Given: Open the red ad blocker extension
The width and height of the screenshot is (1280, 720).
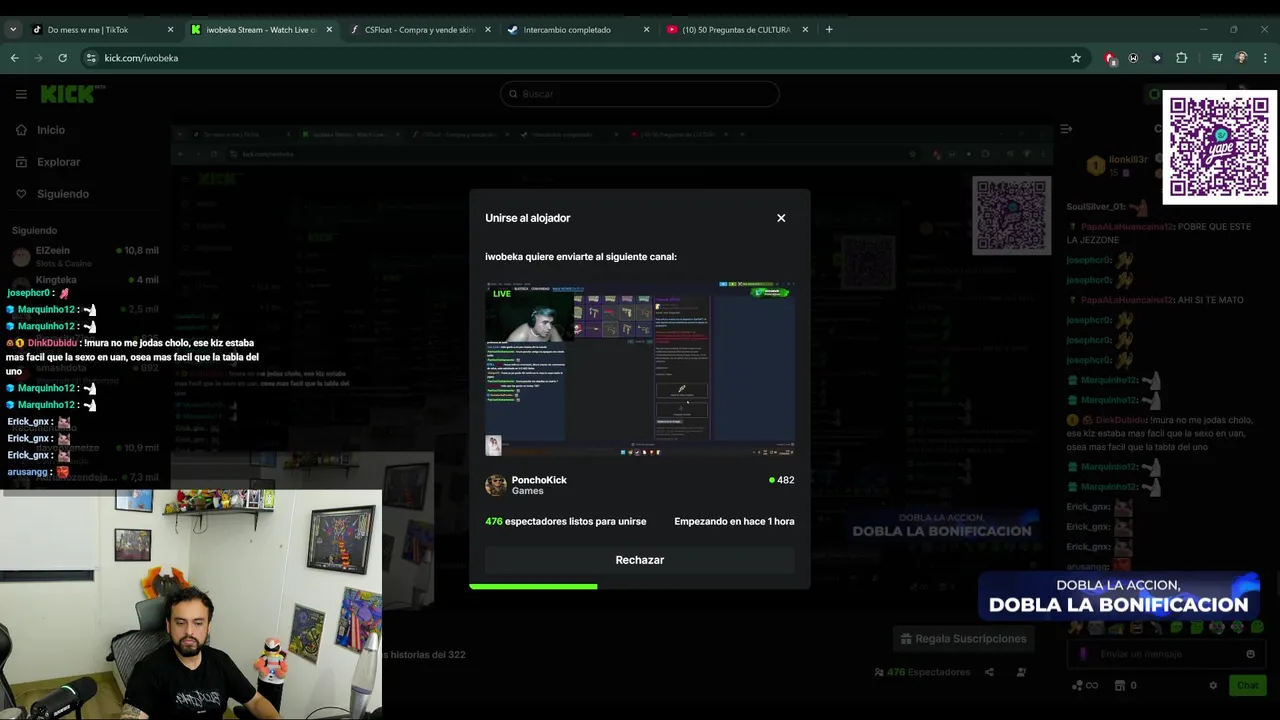Looking at the screenshot, I should 1110,58.
